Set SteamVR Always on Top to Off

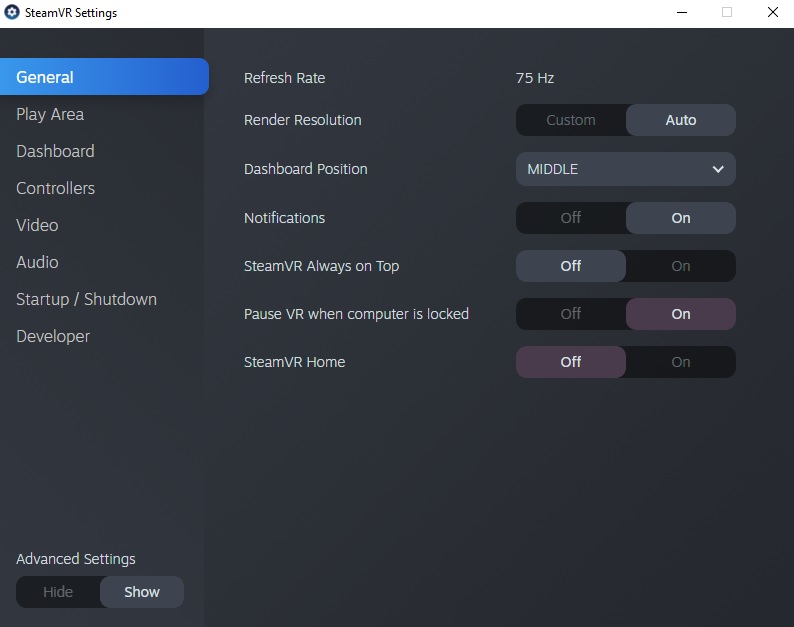pyautogui.click(x=571, y=266)
